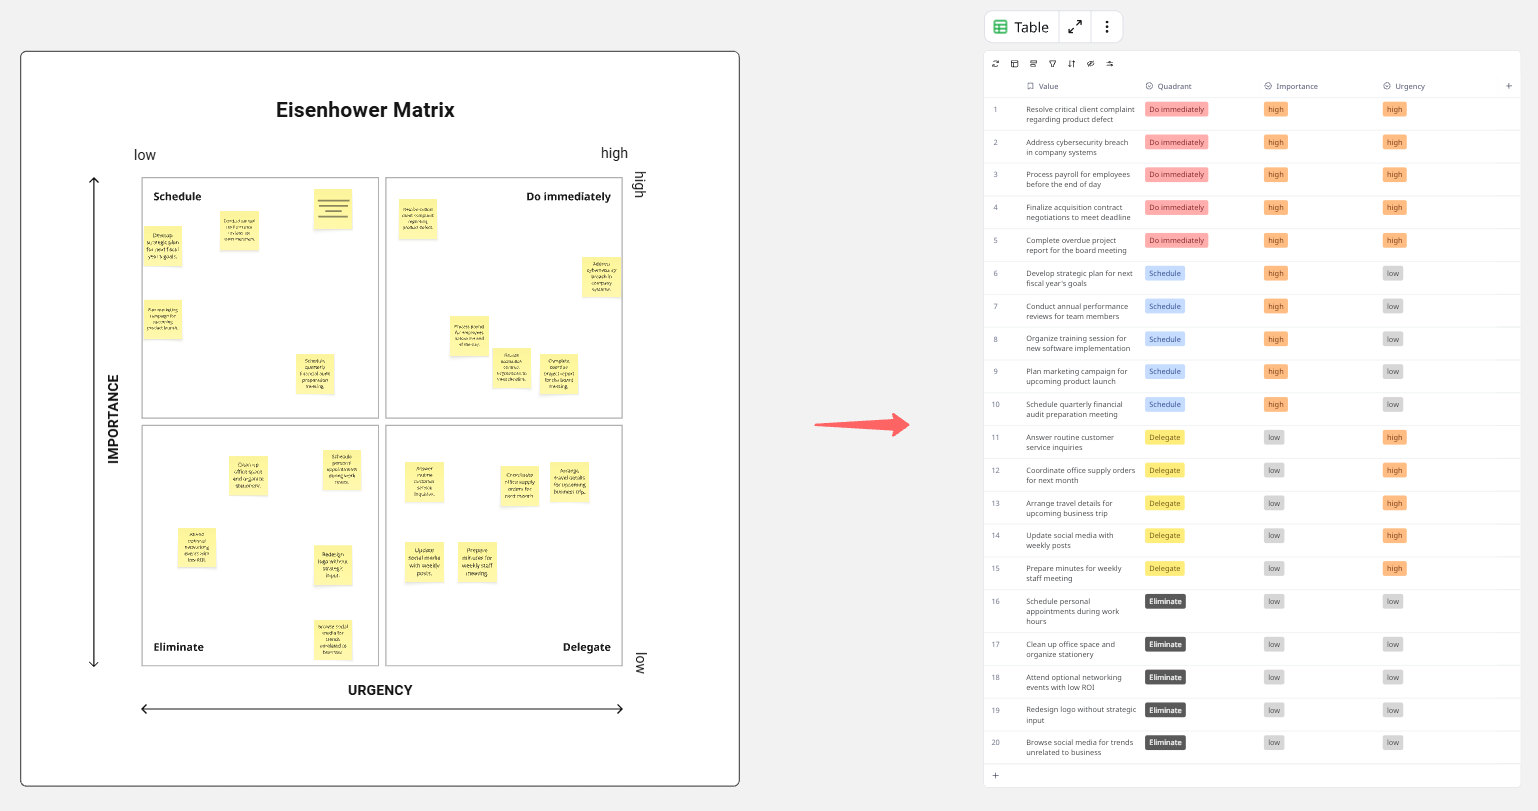1538x811 pixels.
Task: Click the table settings sliders icon
Action: click(1110, 64)
